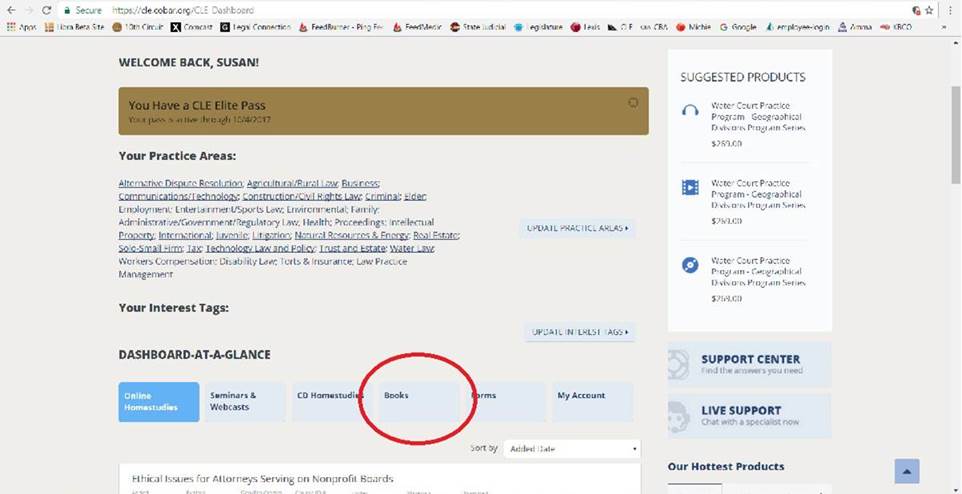Open the Solo-Small Firm link
This screenshot has height=494, width=962.
click(151, 249)
